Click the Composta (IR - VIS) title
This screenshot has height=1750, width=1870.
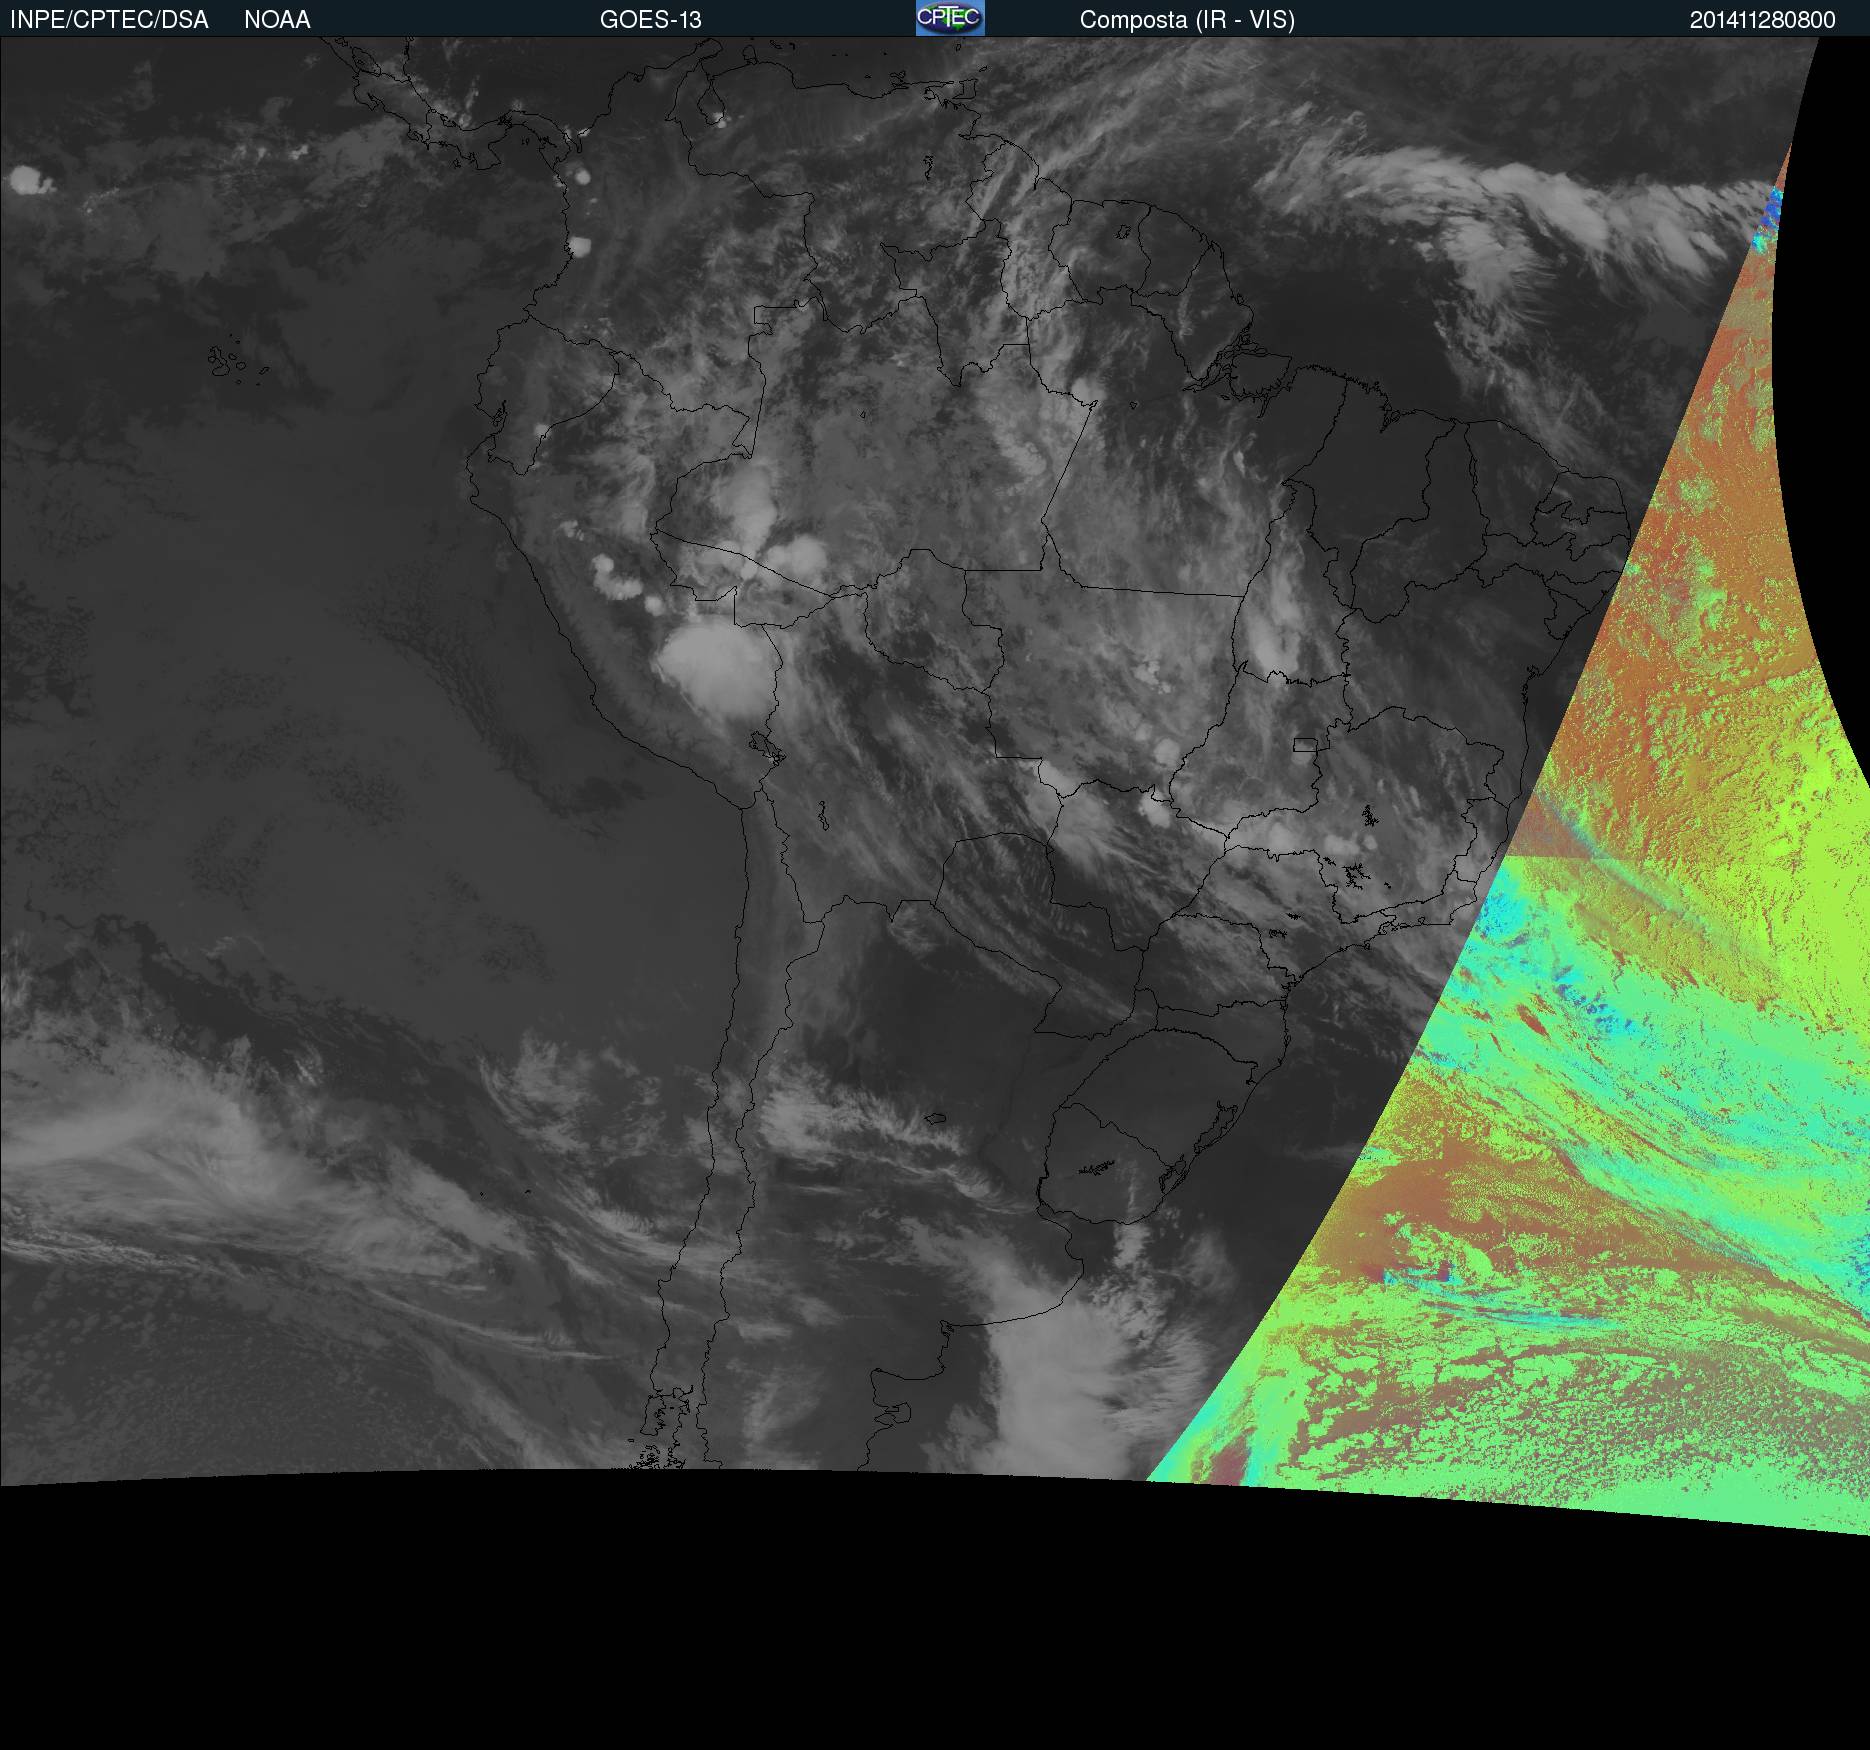click(1187, 20)
